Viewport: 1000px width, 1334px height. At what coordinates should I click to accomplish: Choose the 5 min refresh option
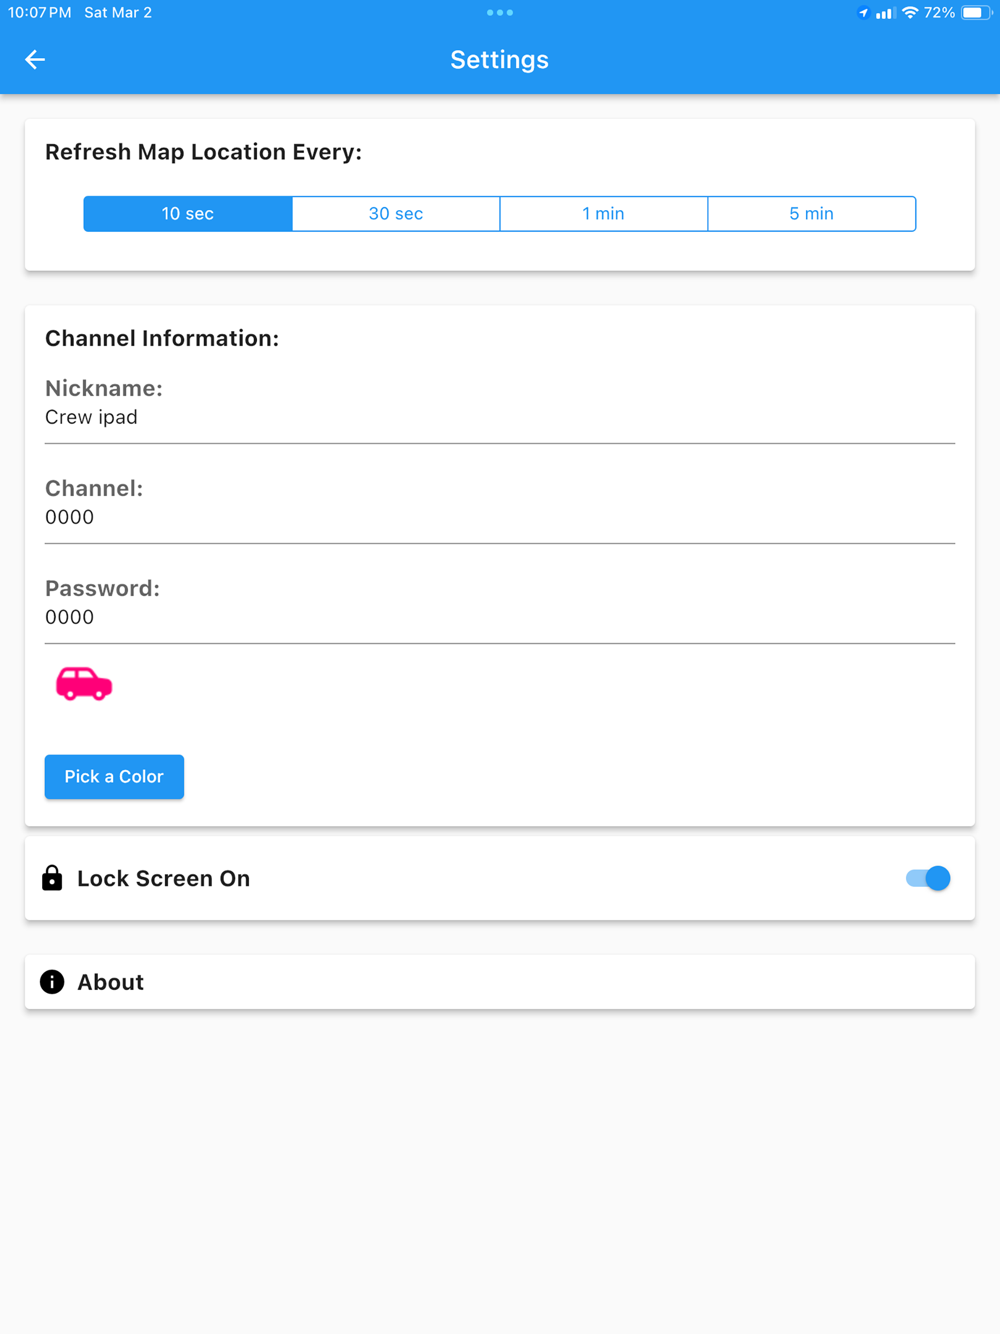pos(811,214)
